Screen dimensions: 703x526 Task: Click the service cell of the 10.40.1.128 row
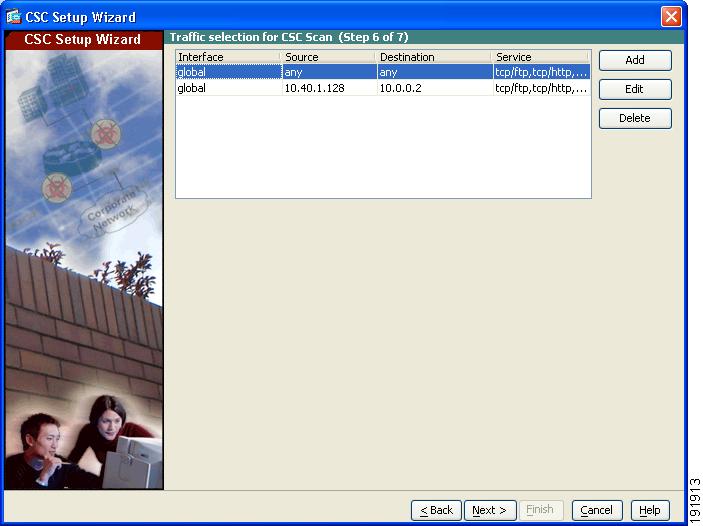coord(542,88)
